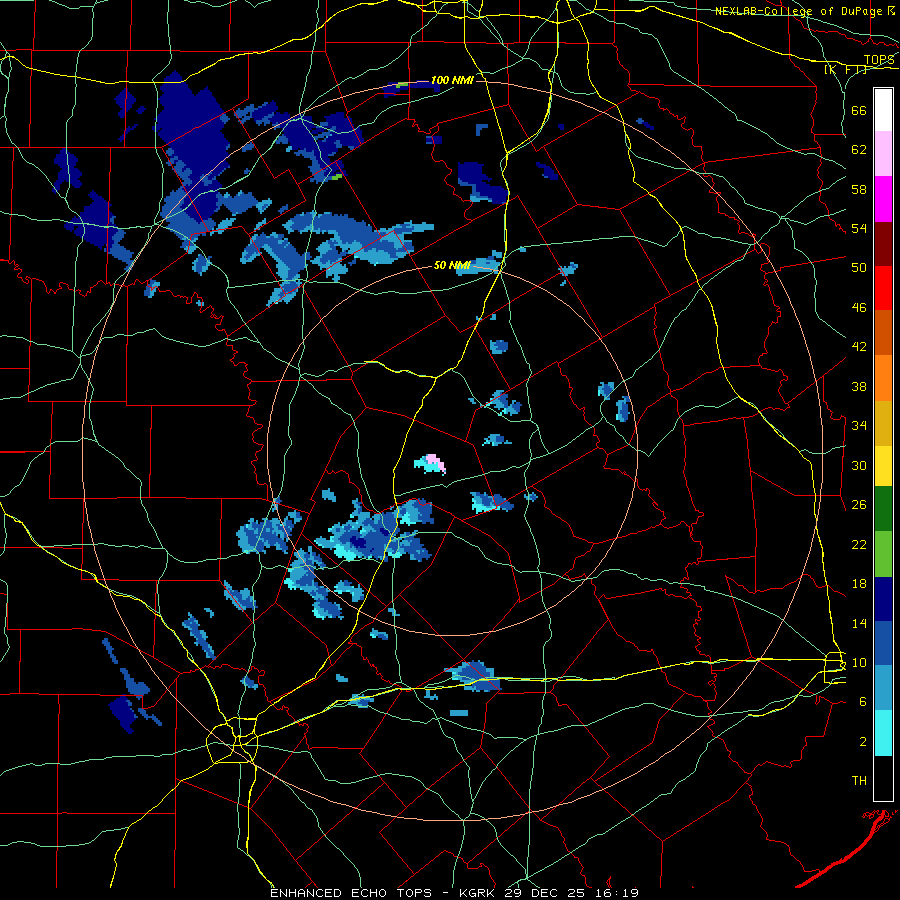Image resolution: width=900 pixels, height=900 pixels.
Task: Click the bright yellow legend swatch
Action: [883, 466]
